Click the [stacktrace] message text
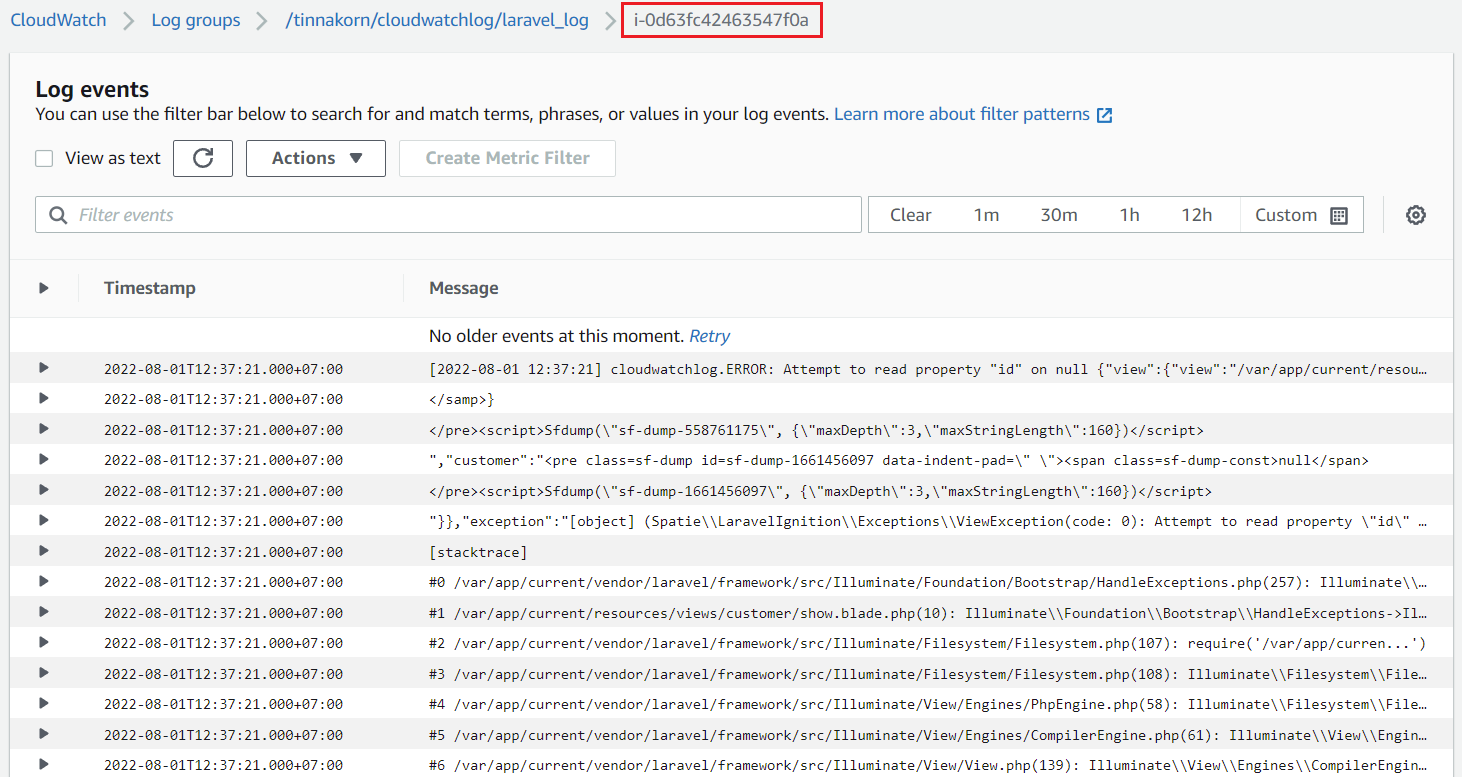 pos(478,552)
